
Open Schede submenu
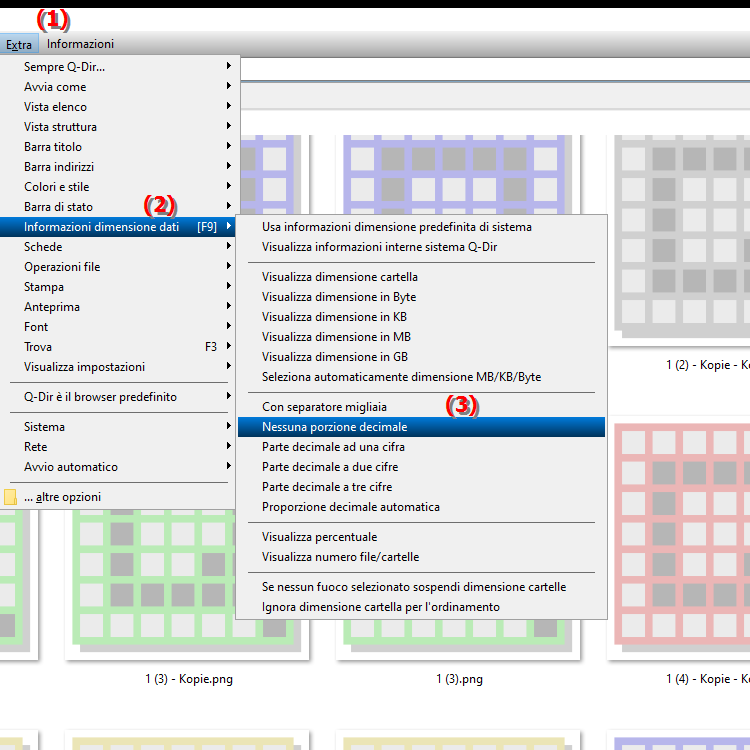[x=118, y=247]
